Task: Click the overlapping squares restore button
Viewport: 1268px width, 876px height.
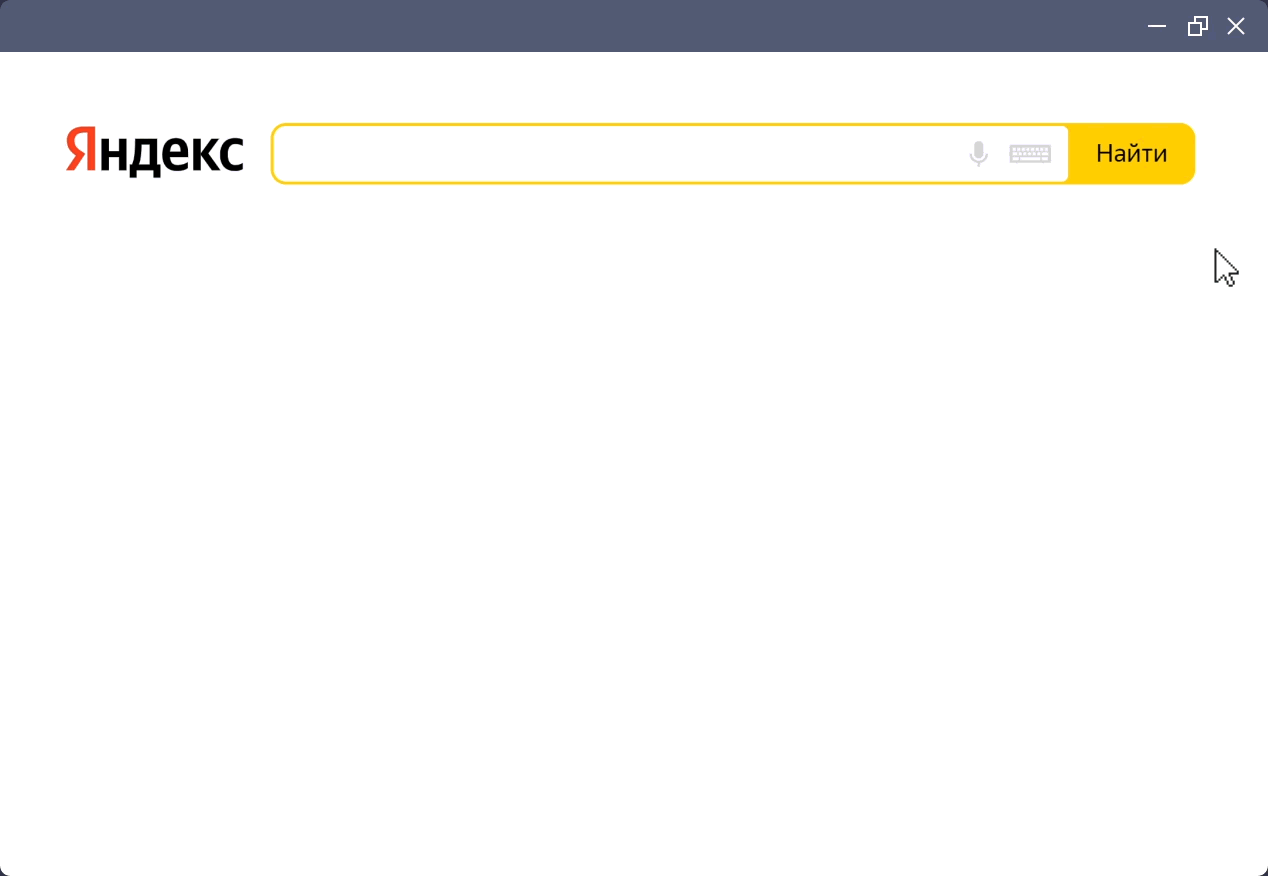Action: (1197, 26)
